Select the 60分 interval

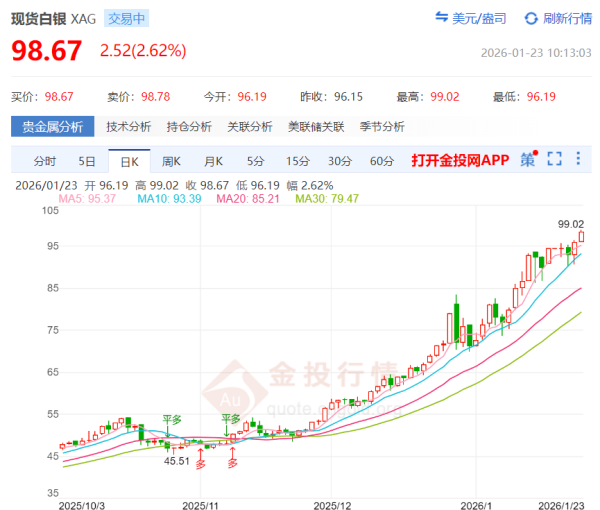point(382,161)
